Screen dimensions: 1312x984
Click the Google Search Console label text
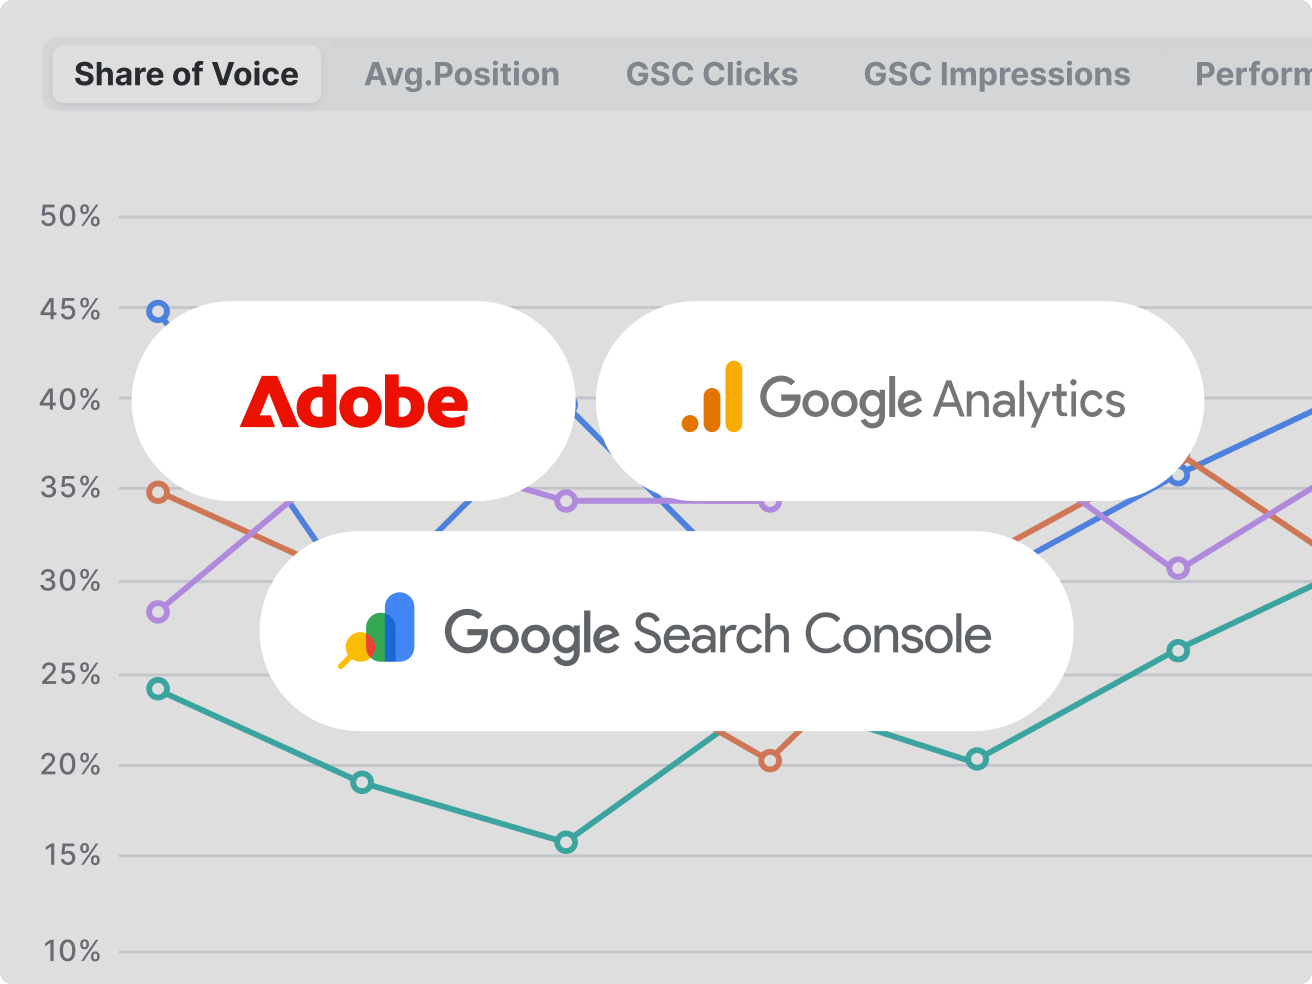coord(718,634)
